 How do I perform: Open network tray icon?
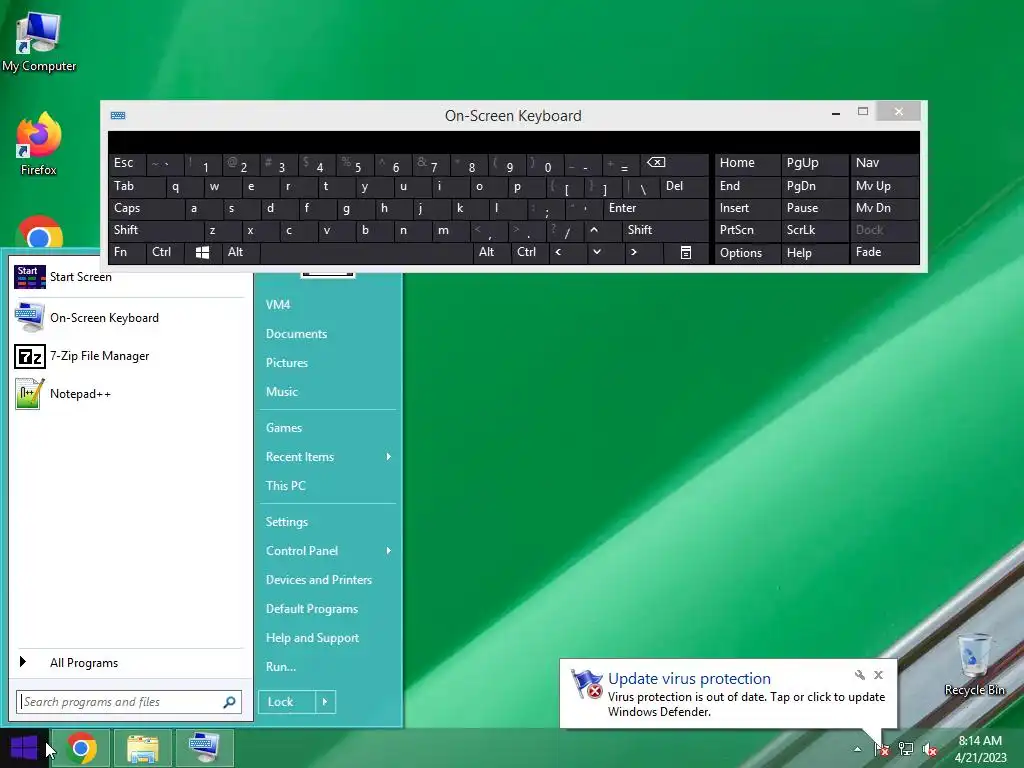(x=906, y=749)
